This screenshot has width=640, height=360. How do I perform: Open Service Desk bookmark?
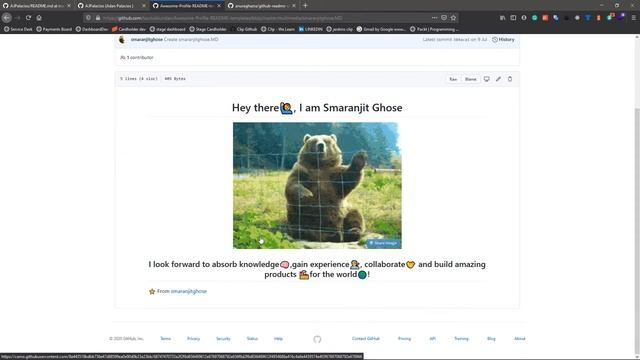[18, 29]
